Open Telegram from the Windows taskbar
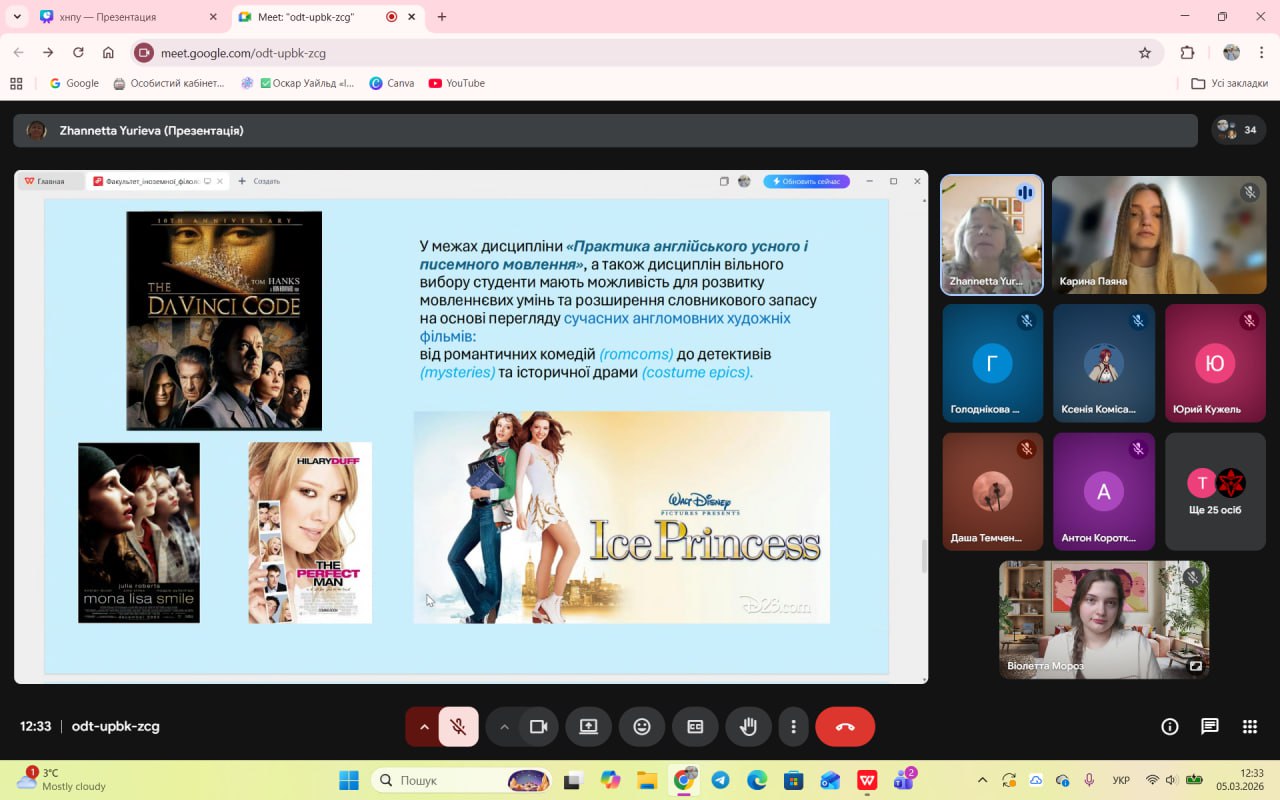The height and width of the screenshot is (800, 1280). click(x=720, y=780)
